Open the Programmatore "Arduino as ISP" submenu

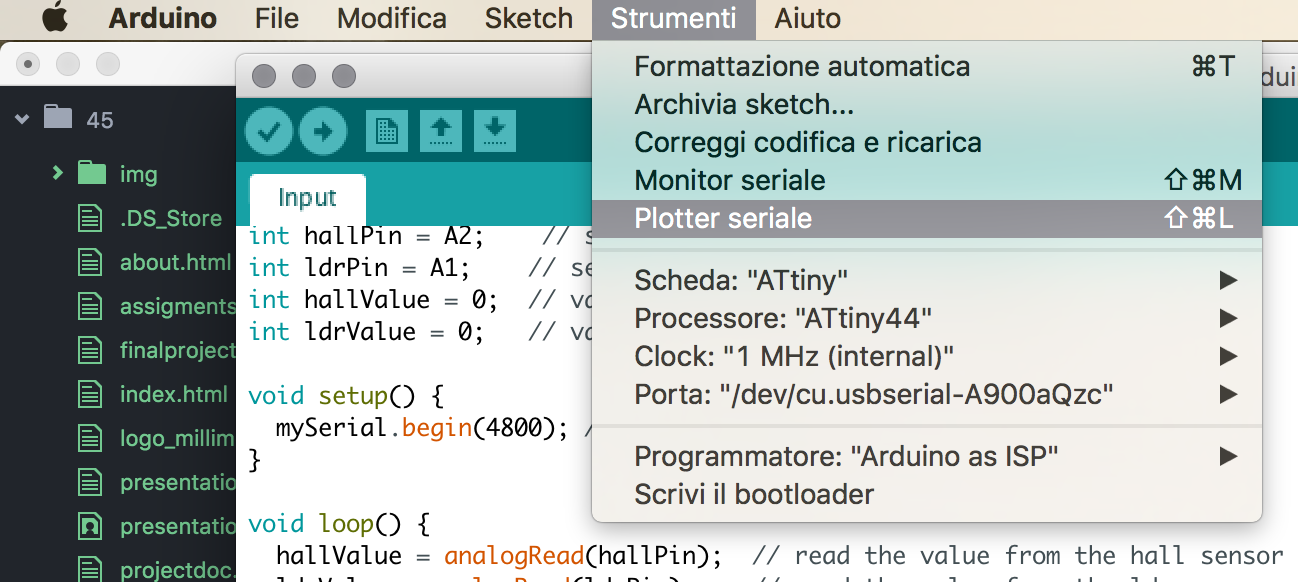(x=927, y=457)
